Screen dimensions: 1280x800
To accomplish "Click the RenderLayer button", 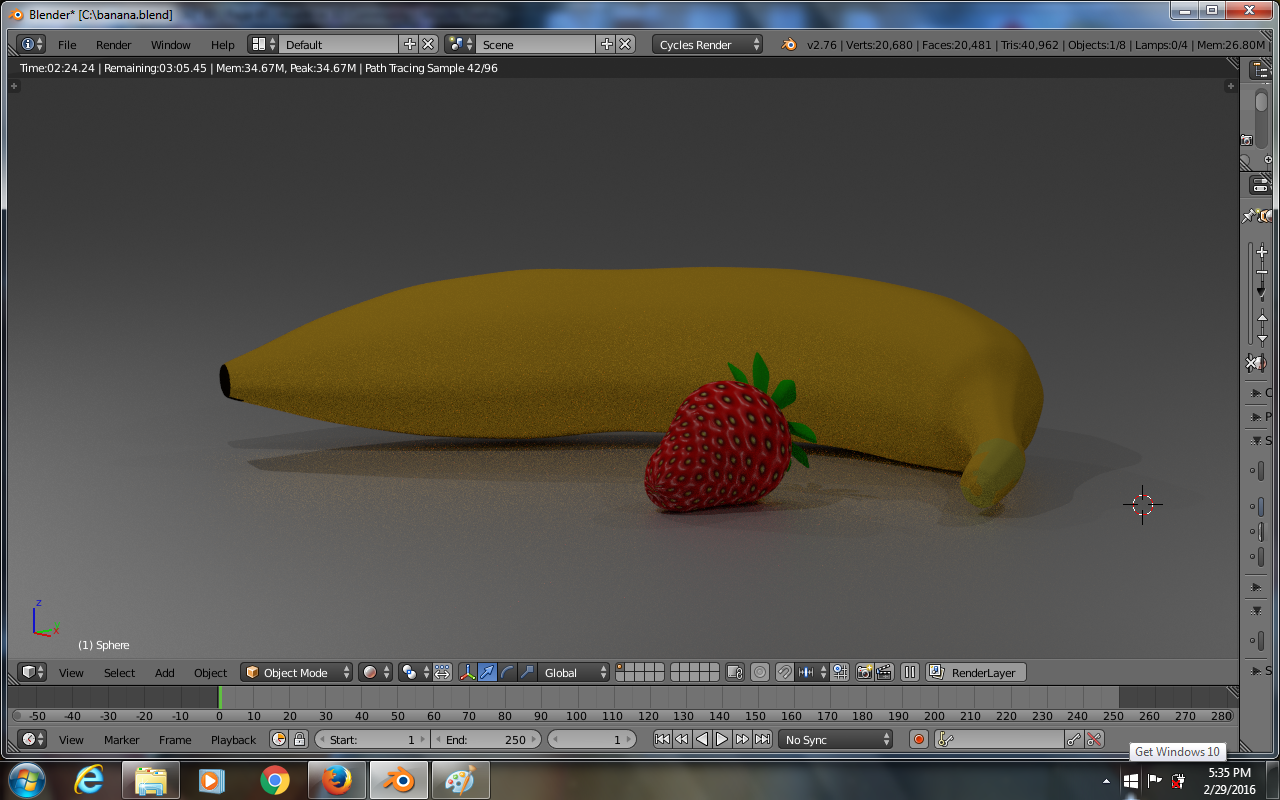I will point(976,673).
